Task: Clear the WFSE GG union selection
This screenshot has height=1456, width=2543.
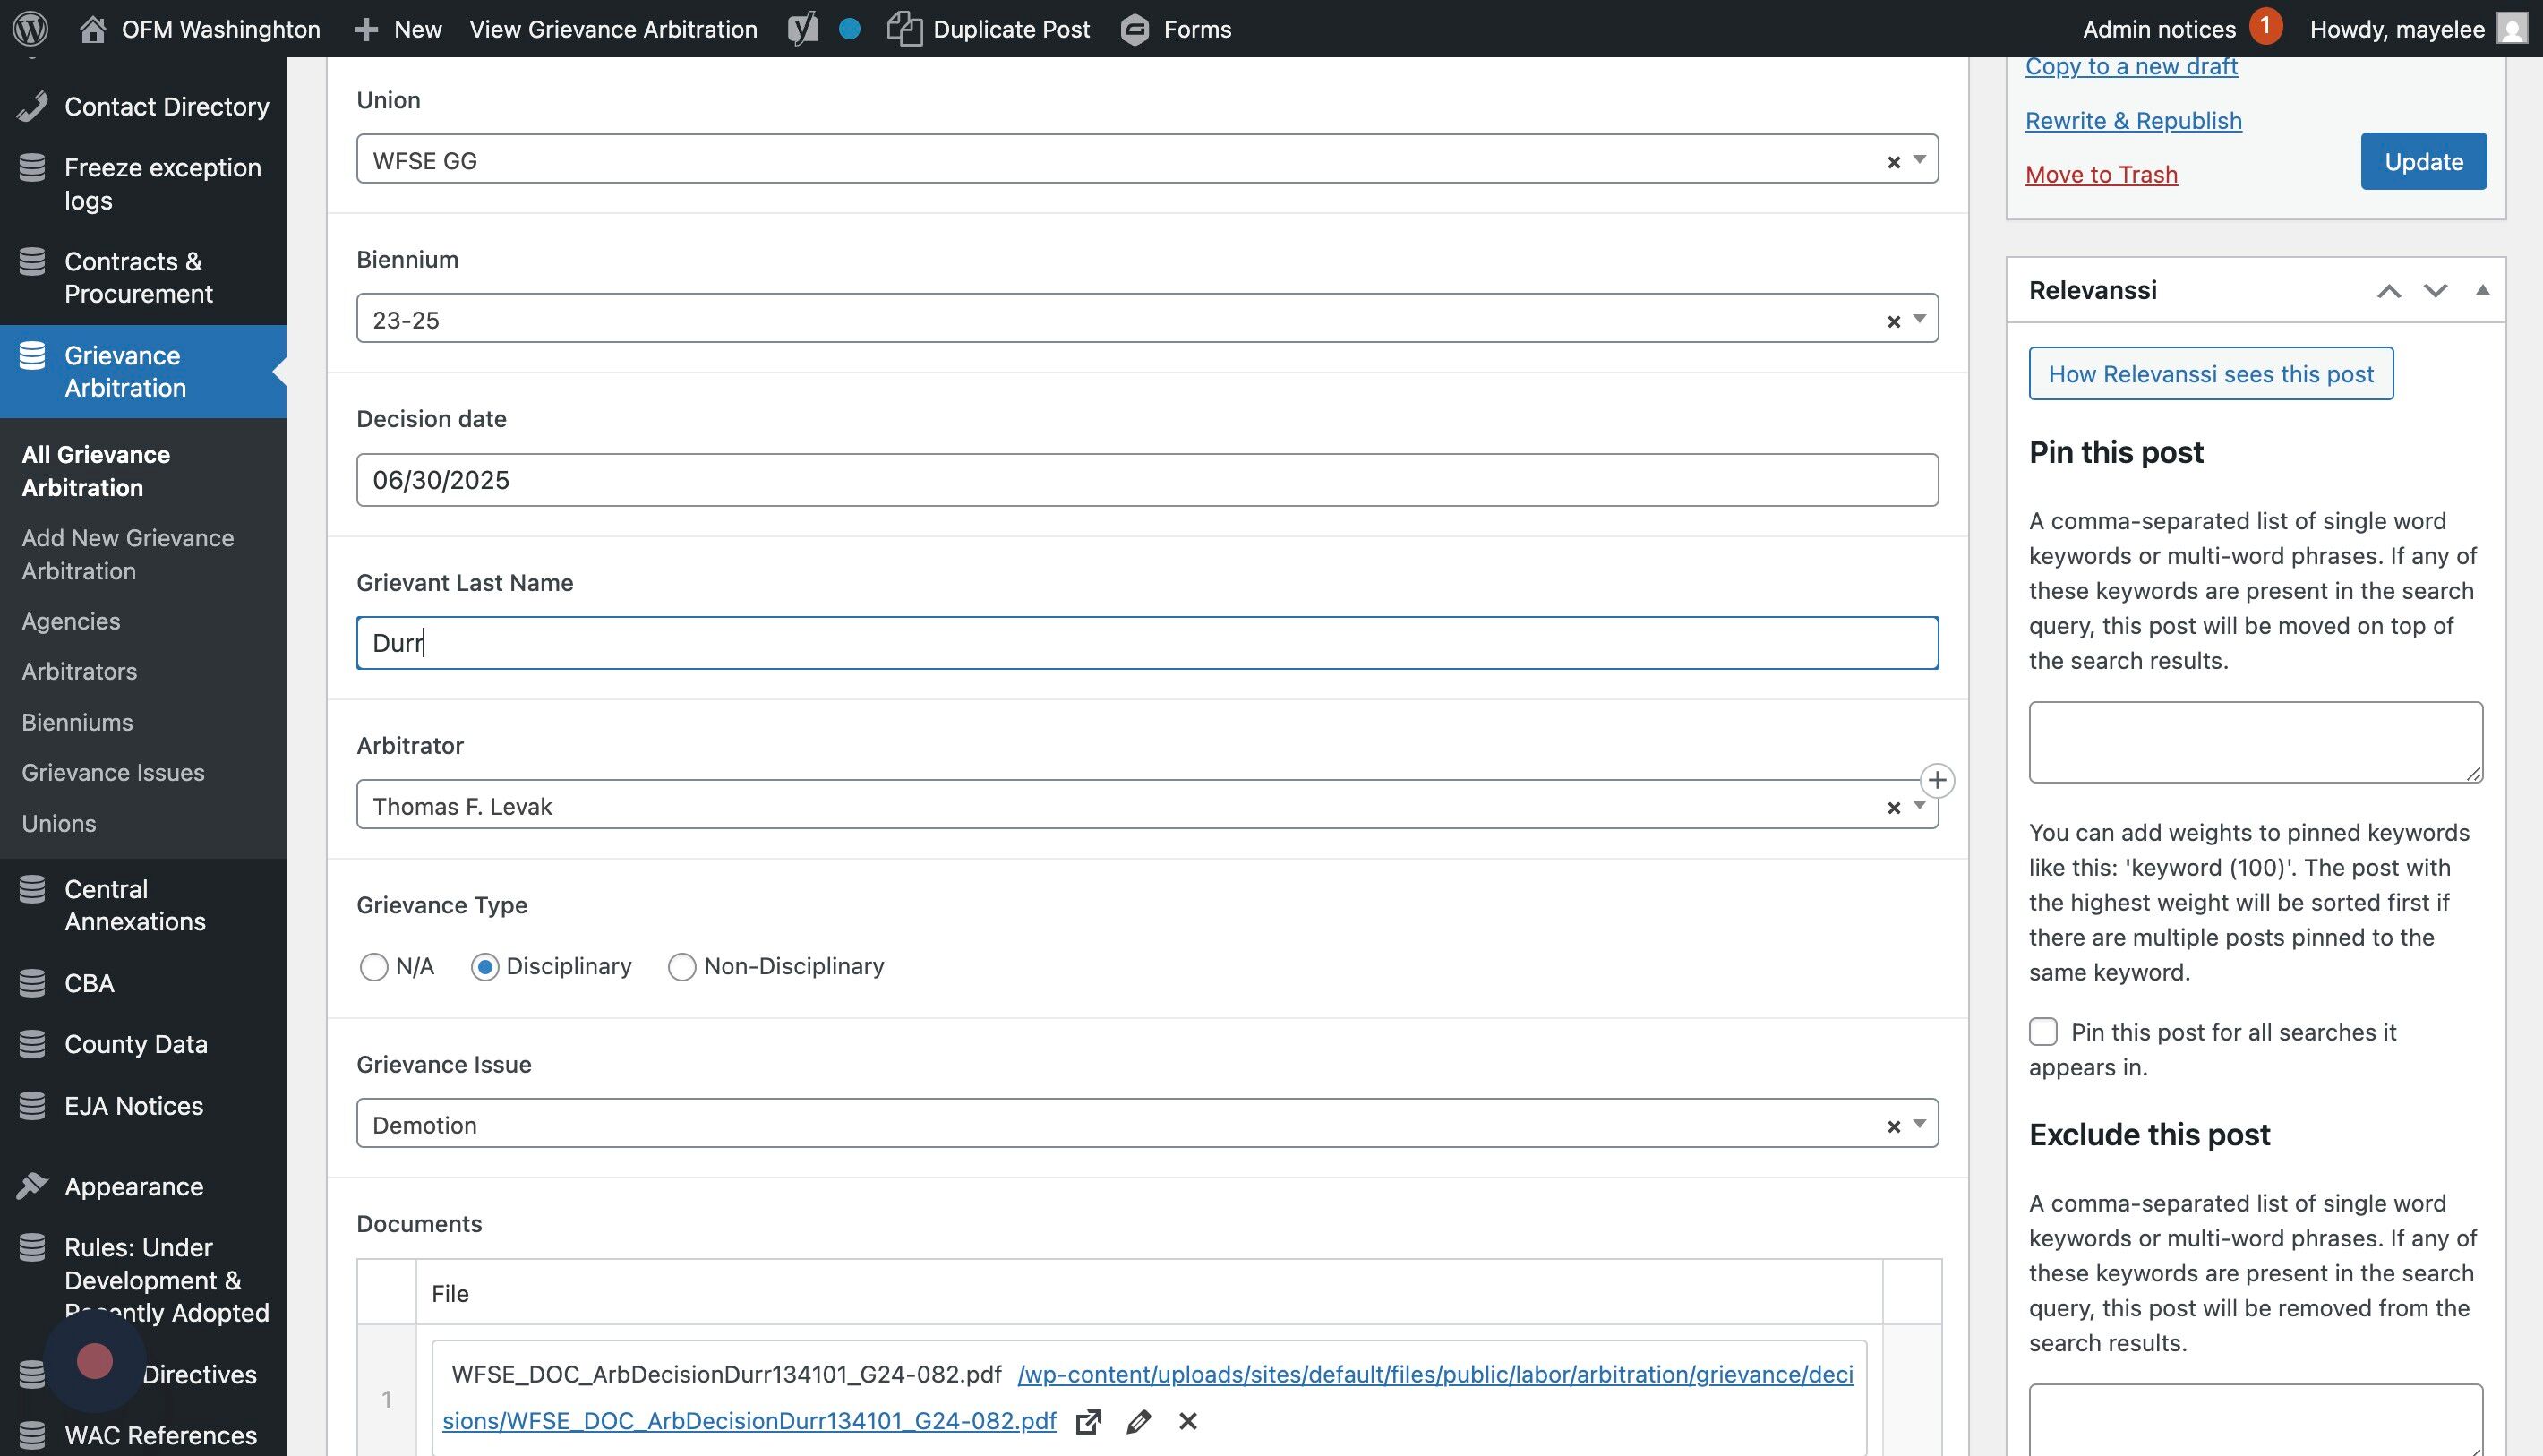Action: coord(1893,162)
